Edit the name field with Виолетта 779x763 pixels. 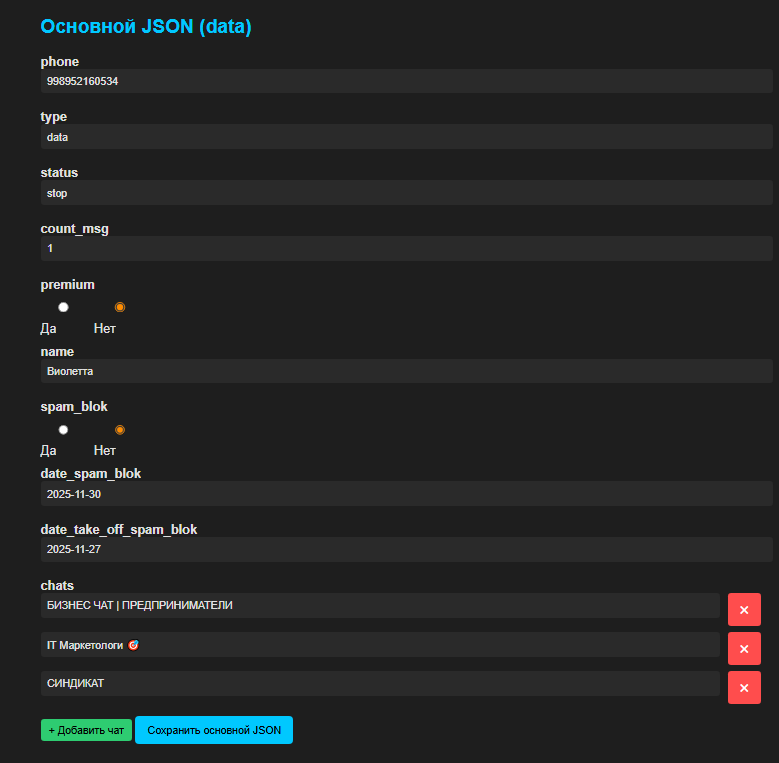coord(406,371)
